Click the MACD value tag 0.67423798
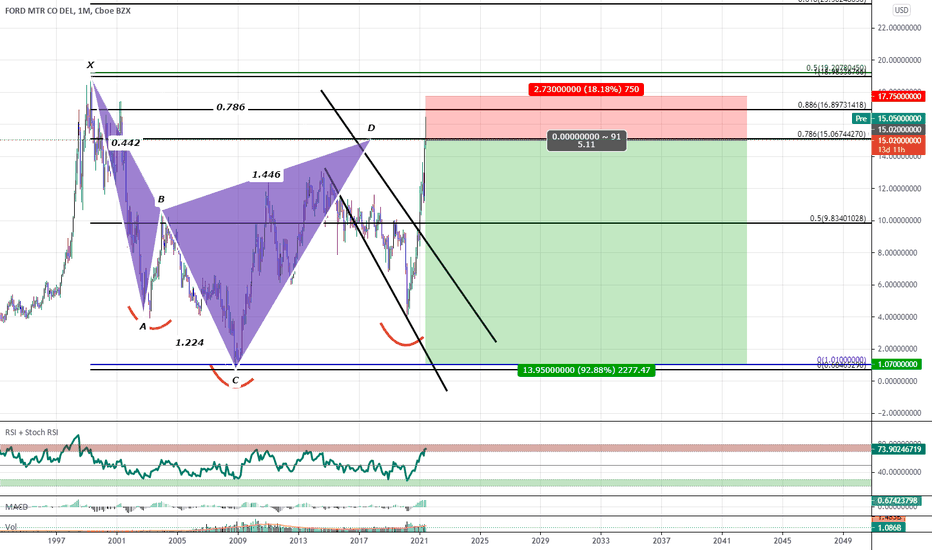932x550 pixels. 899,501
